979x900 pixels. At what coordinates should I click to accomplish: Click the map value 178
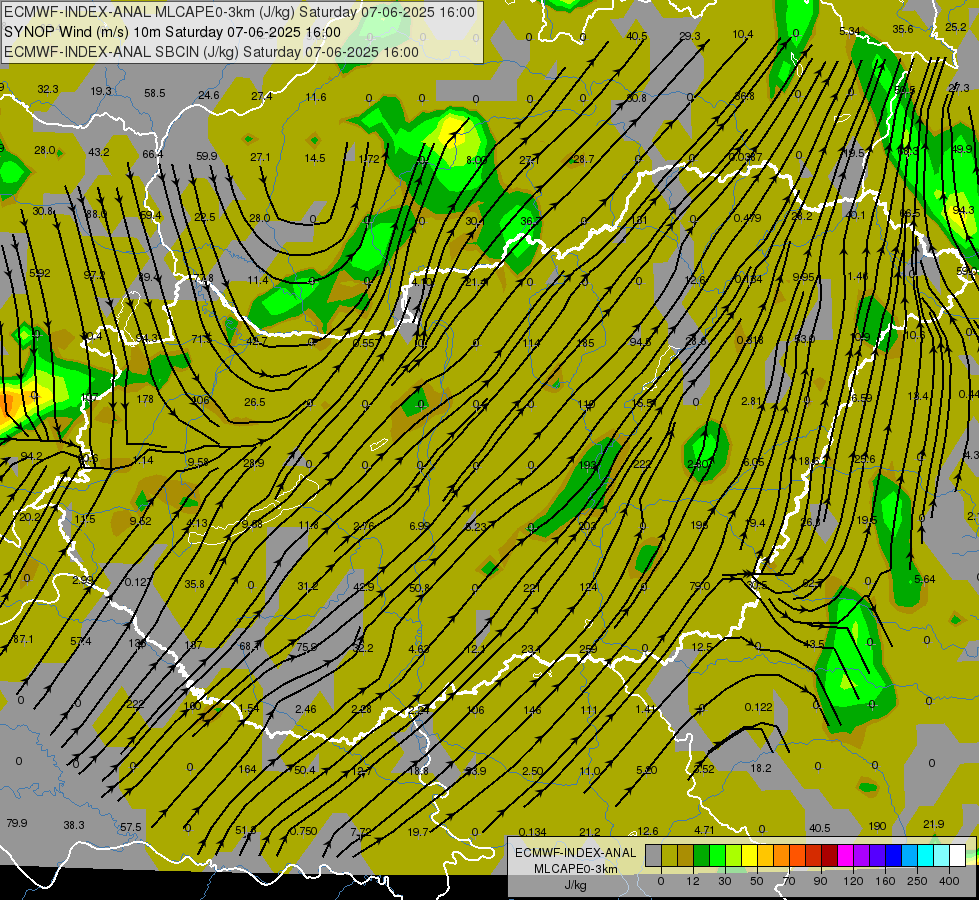click(145, 399)
